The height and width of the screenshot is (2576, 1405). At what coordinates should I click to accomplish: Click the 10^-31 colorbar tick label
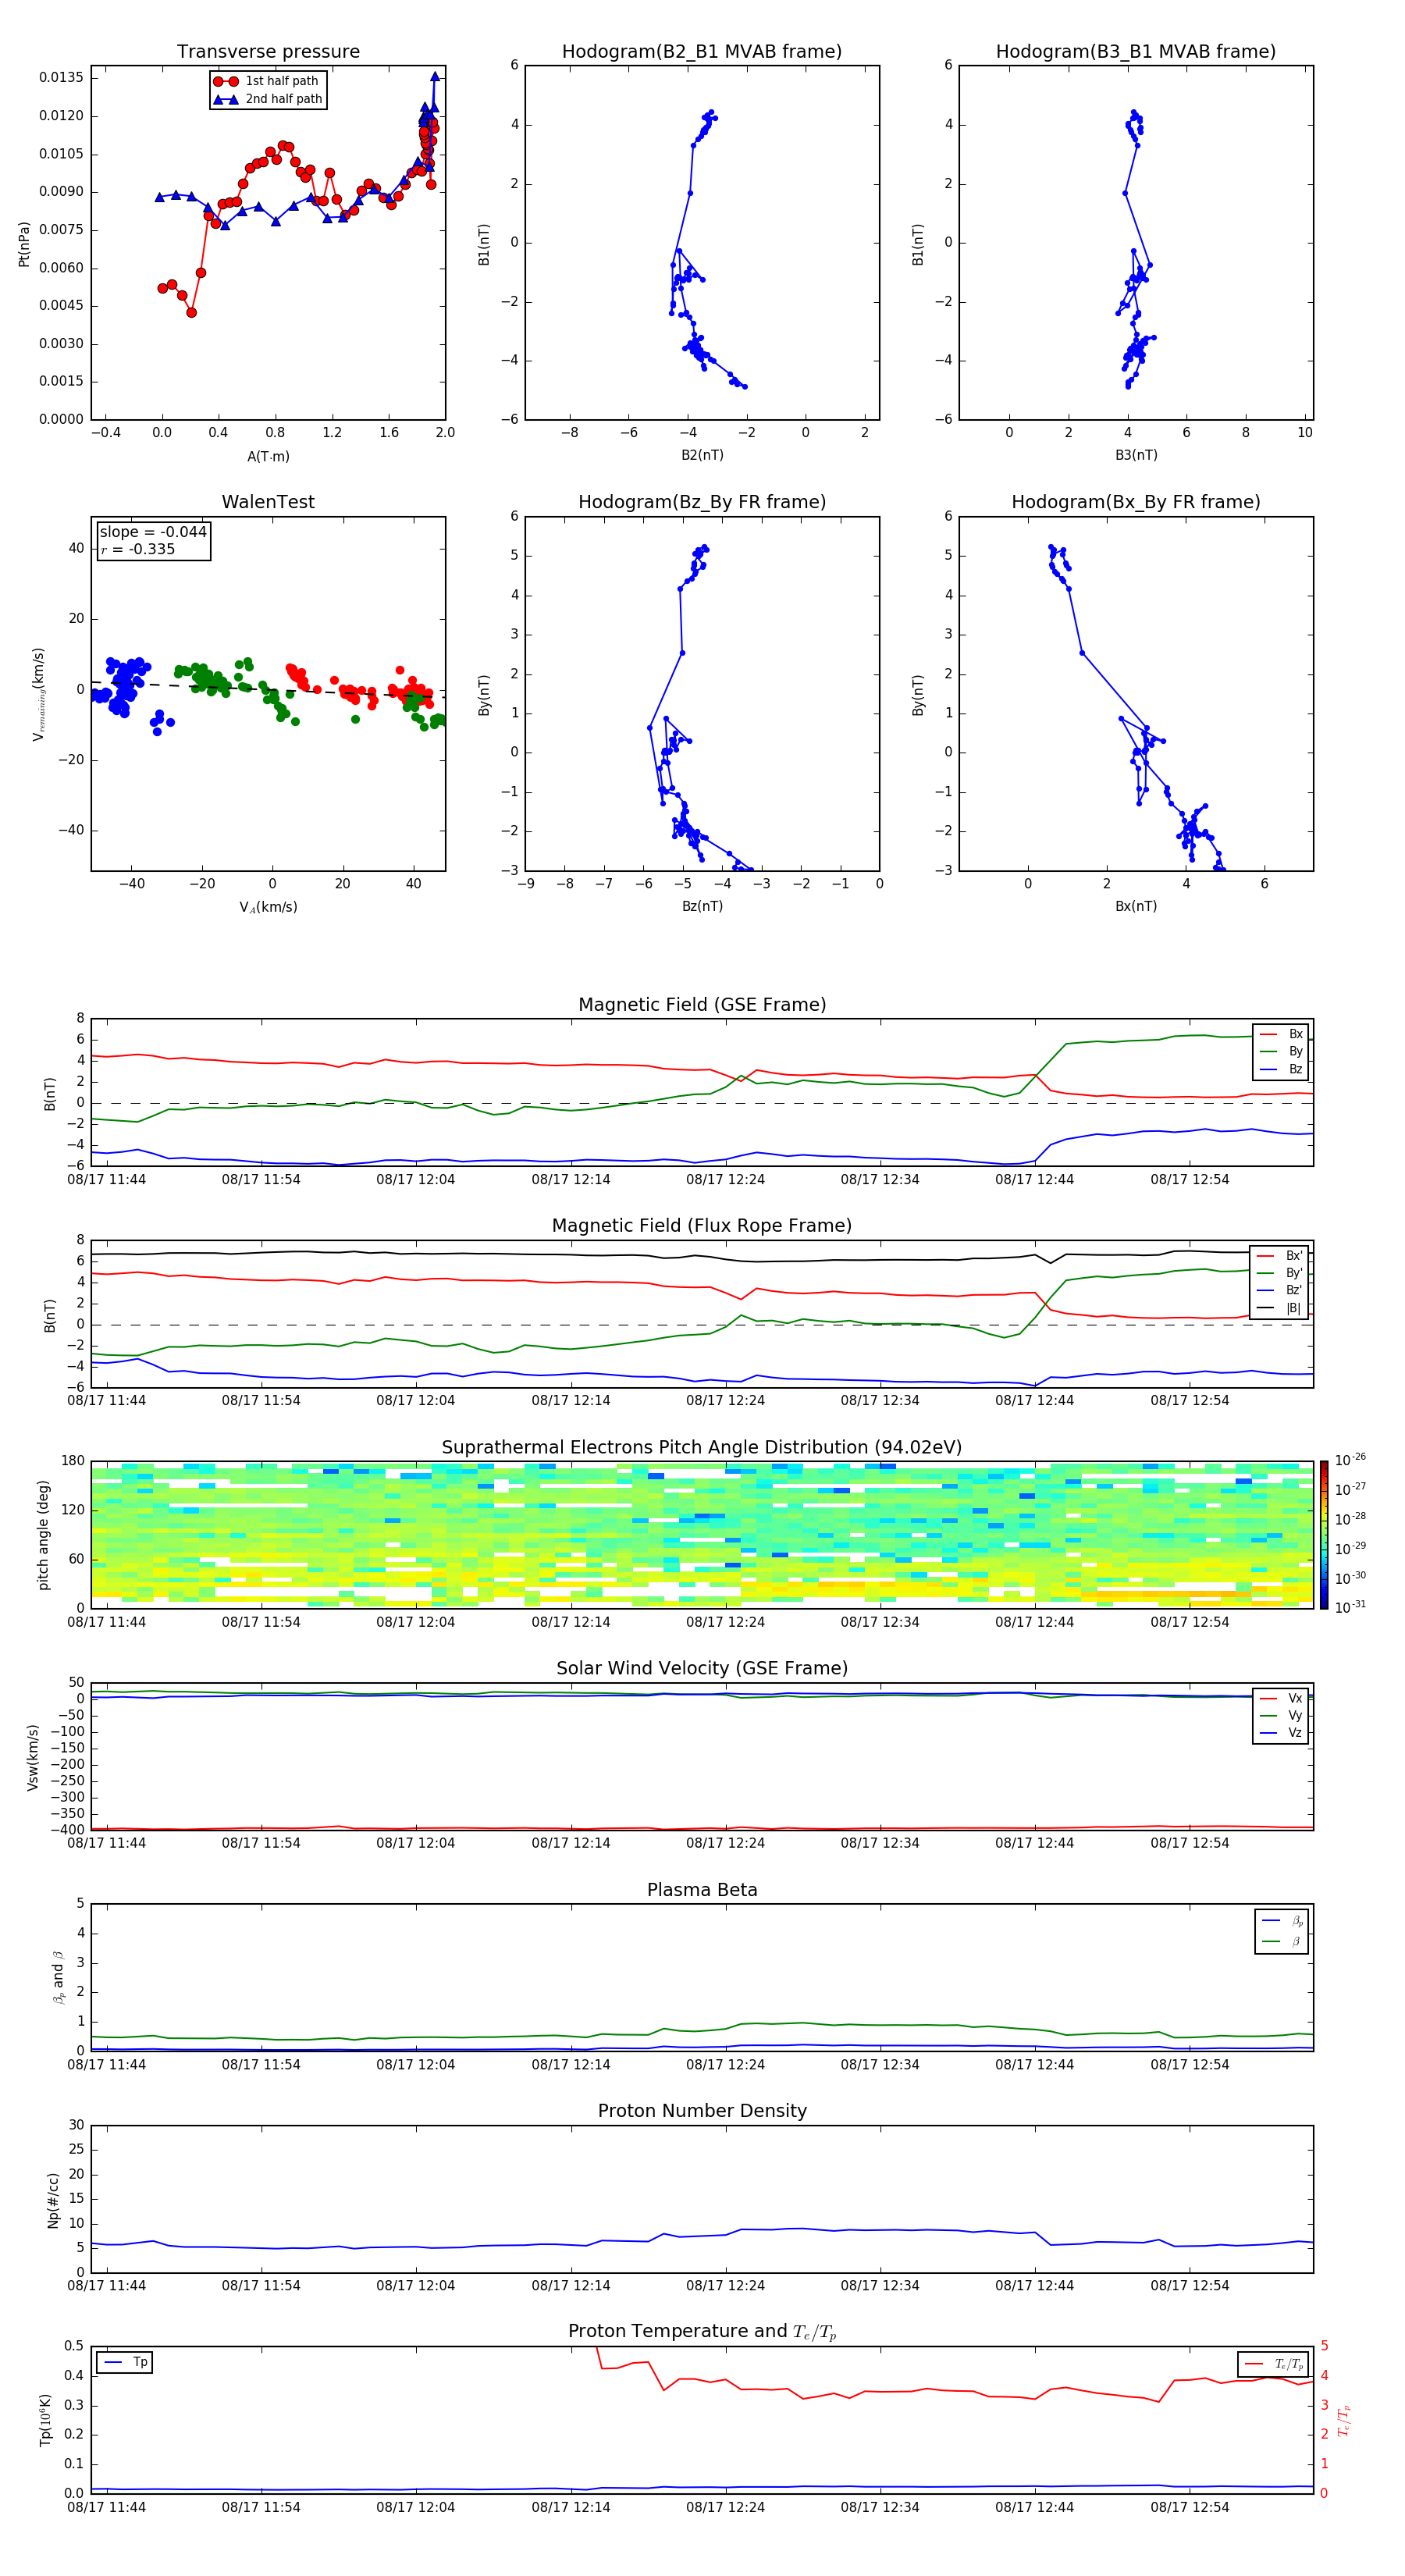1350,1607
